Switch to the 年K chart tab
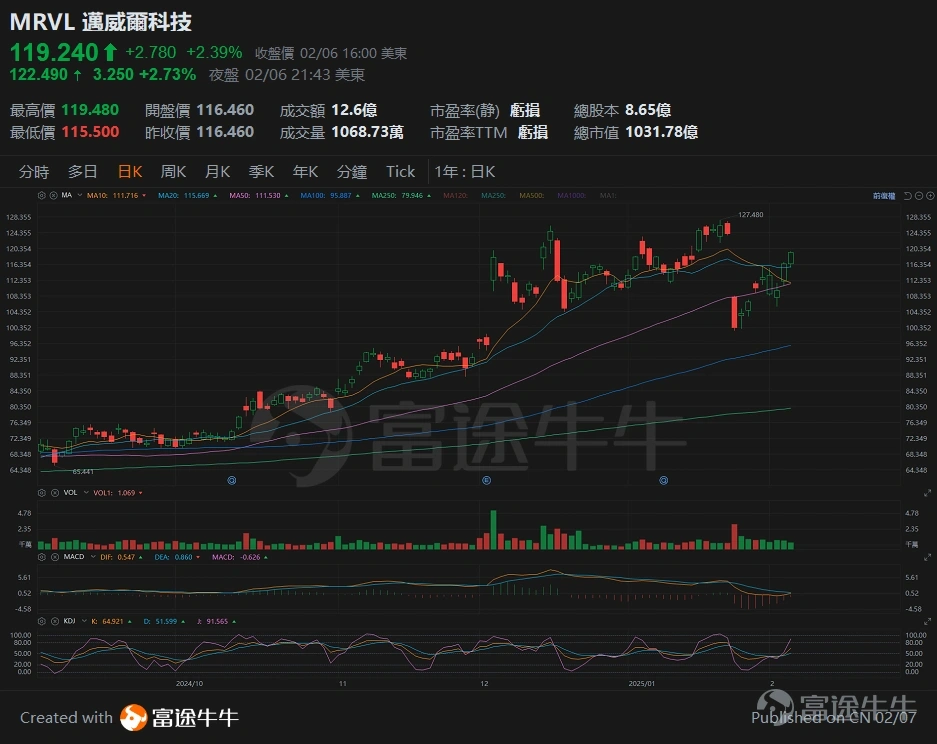The image size is (937, 744). coord(305,172)
